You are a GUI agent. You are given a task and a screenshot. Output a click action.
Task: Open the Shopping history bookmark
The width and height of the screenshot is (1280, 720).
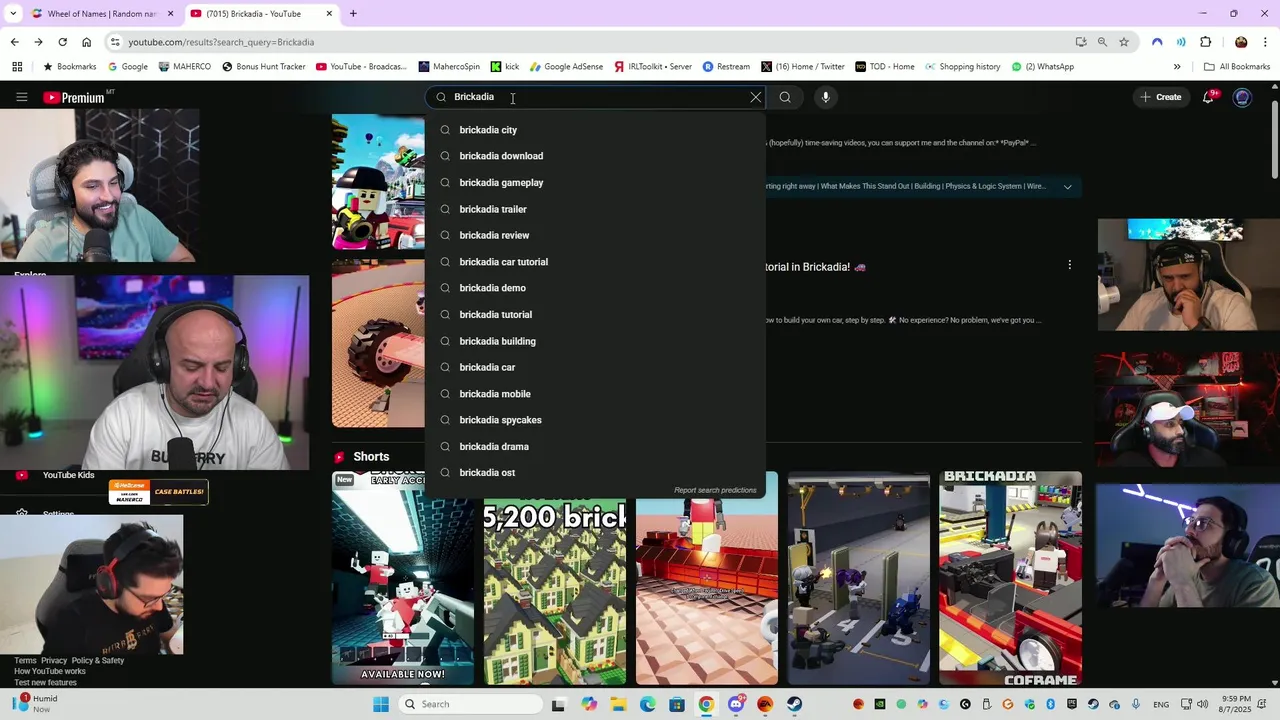(x=962, y=67)
